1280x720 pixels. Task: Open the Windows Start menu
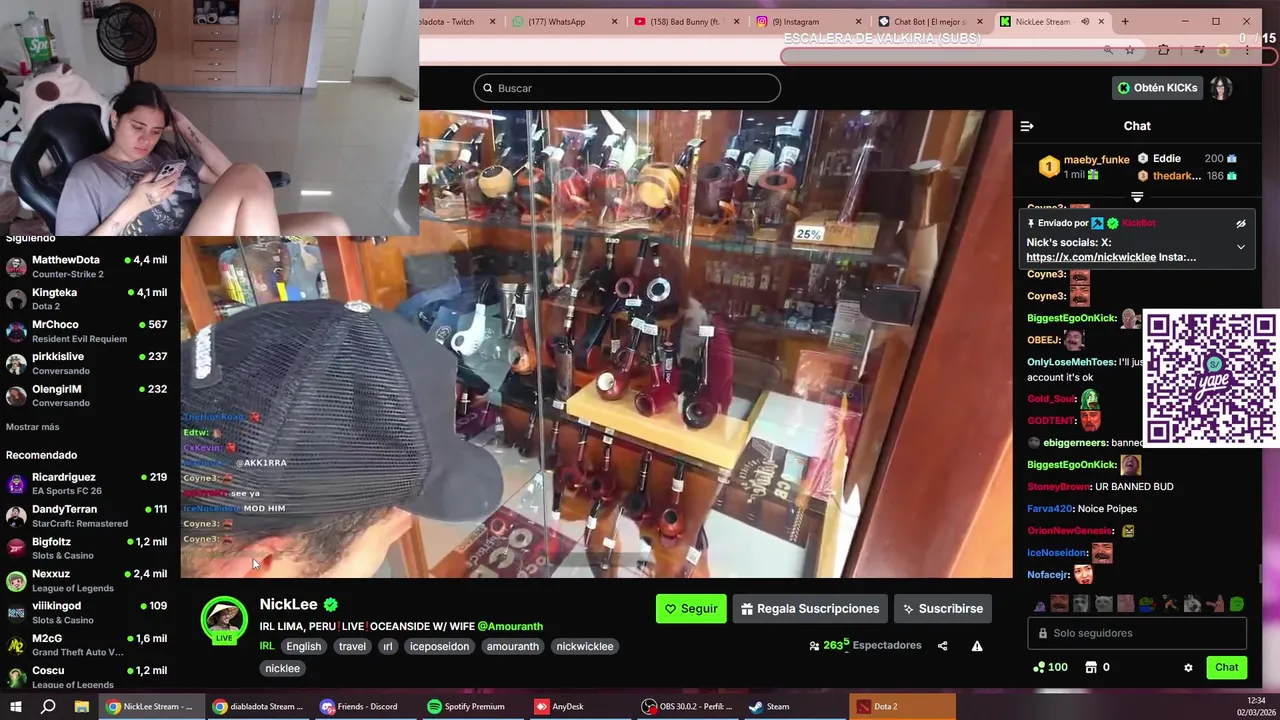[16, 706]
